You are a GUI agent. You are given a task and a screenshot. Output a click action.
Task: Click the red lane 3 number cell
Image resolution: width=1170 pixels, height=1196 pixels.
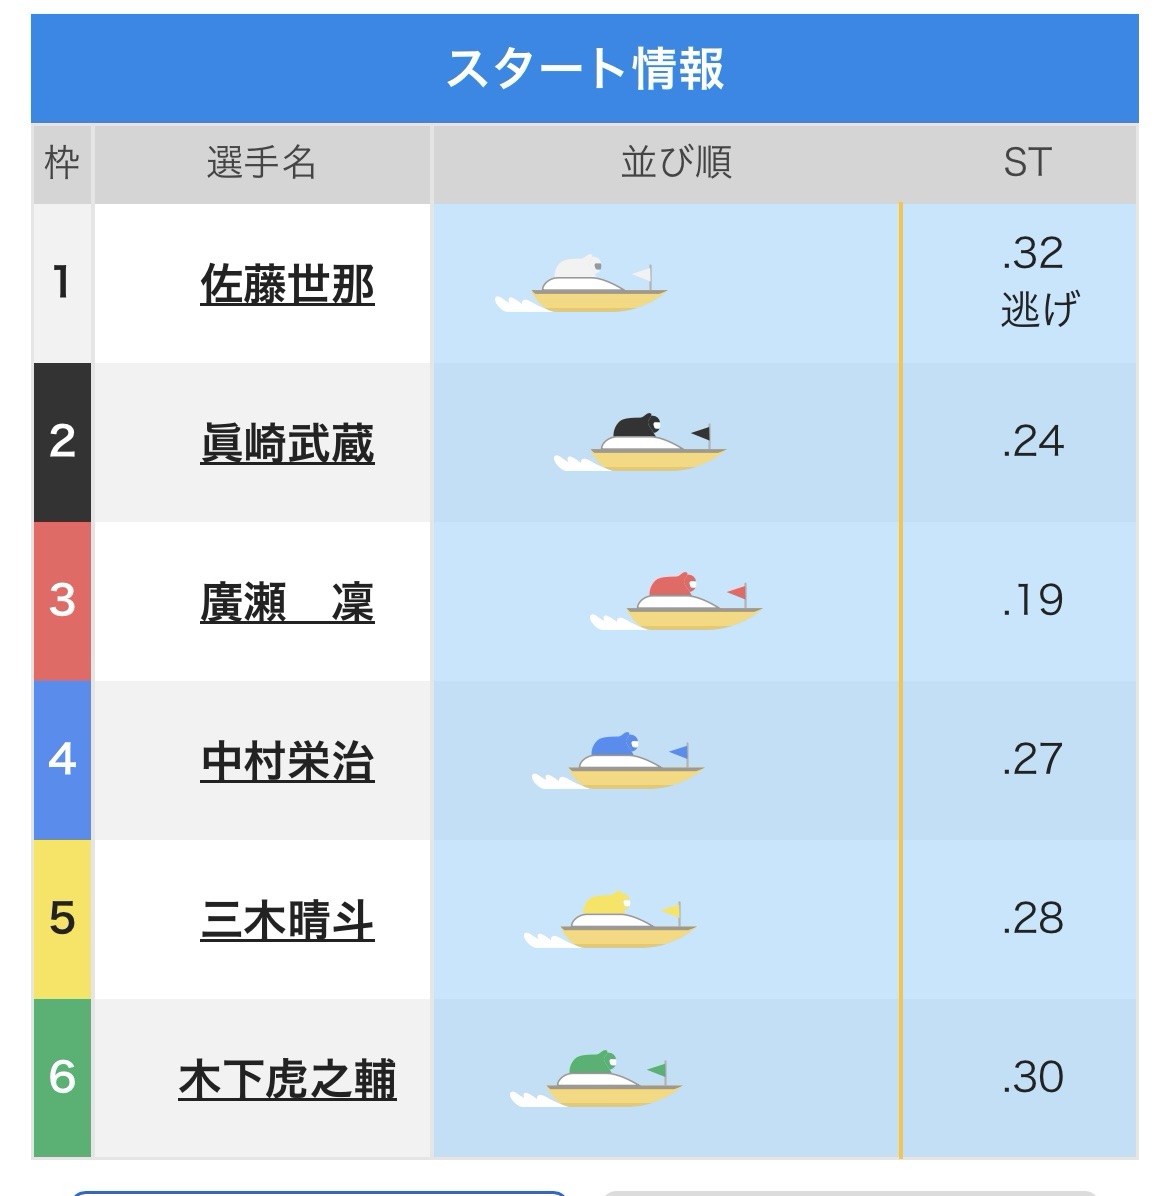tap(62, 601)
